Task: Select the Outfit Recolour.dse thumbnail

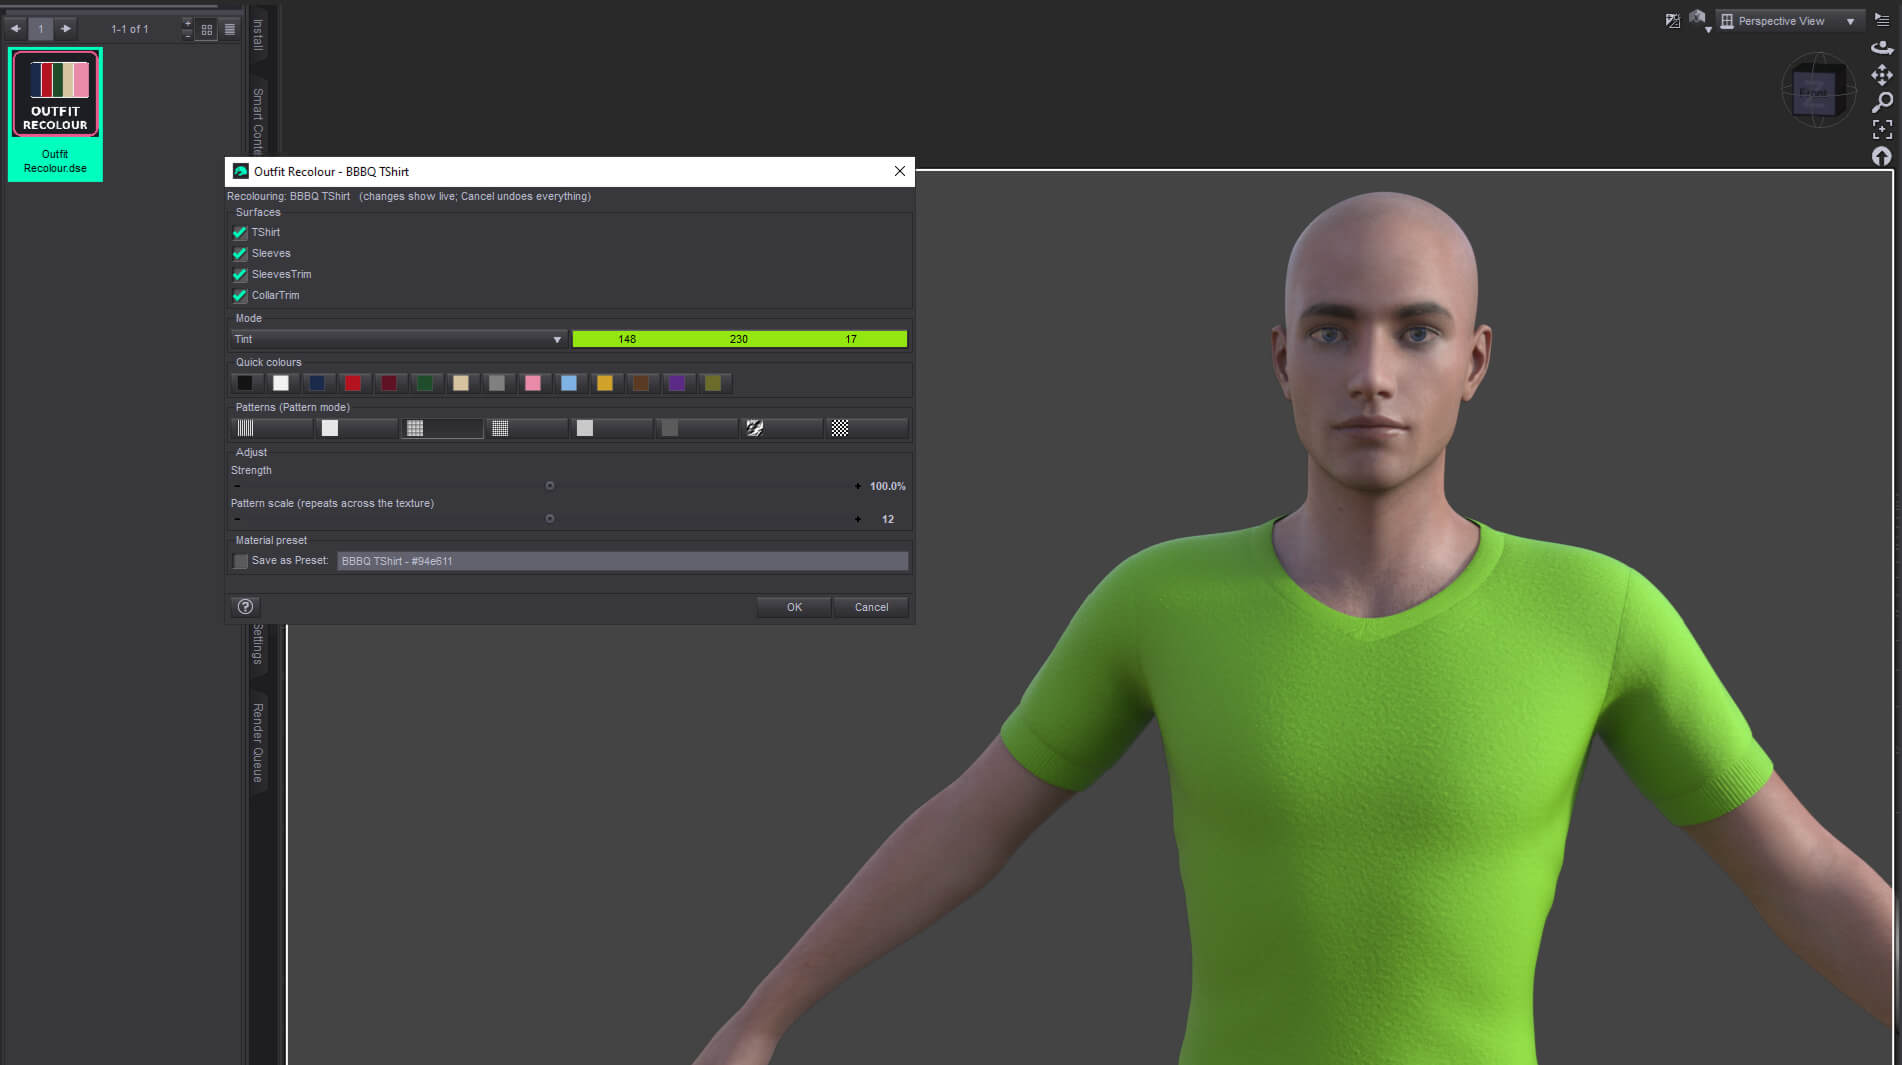Action: (x=55, y=114)
